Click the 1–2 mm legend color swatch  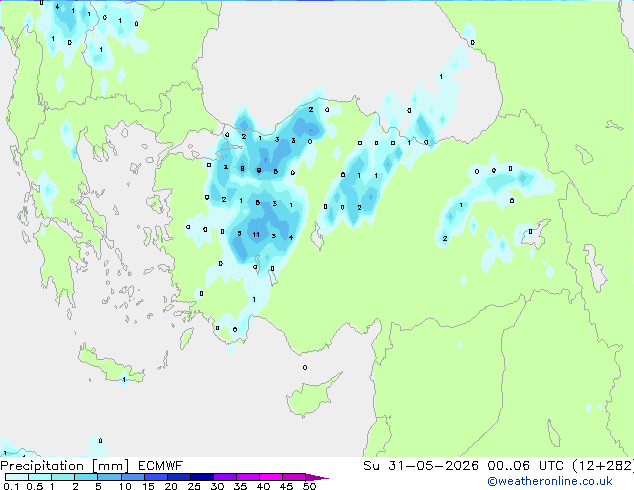coord(63,477)
